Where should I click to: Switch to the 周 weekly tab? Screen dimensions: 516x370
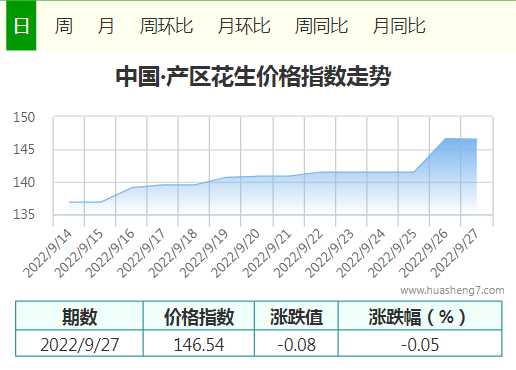pos(63,26)
